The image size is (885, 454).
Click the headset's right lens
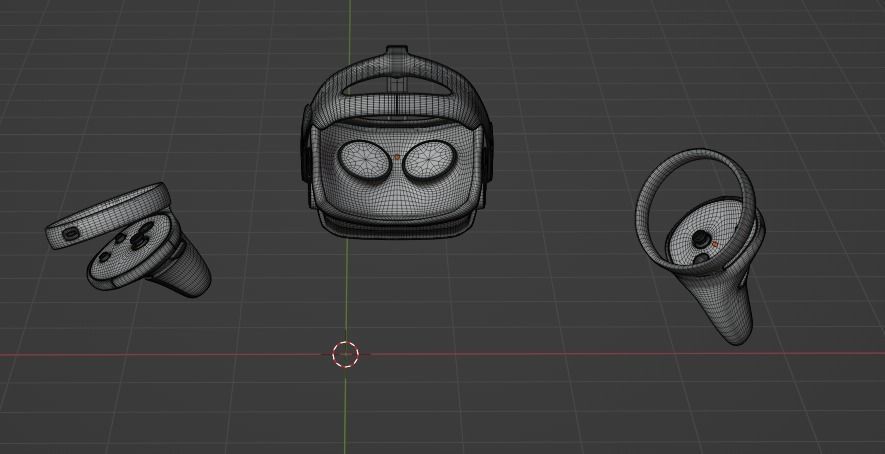430,160
